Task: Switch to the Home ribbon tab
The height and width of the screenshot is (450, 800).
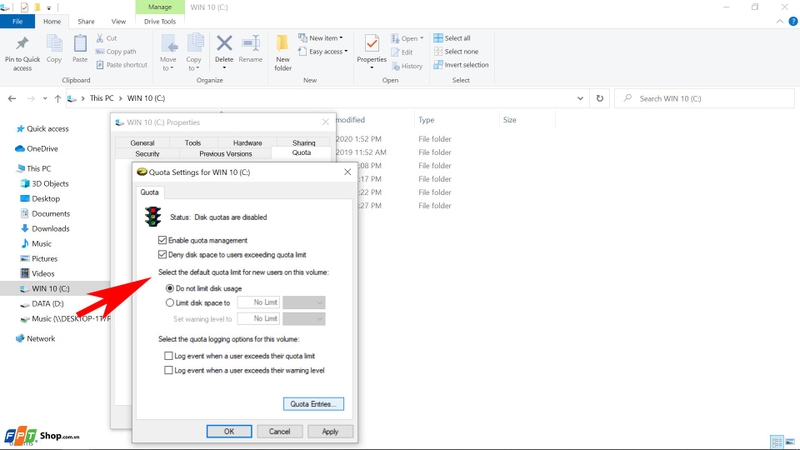Action: pyautogui.click(x=52, y=21)
